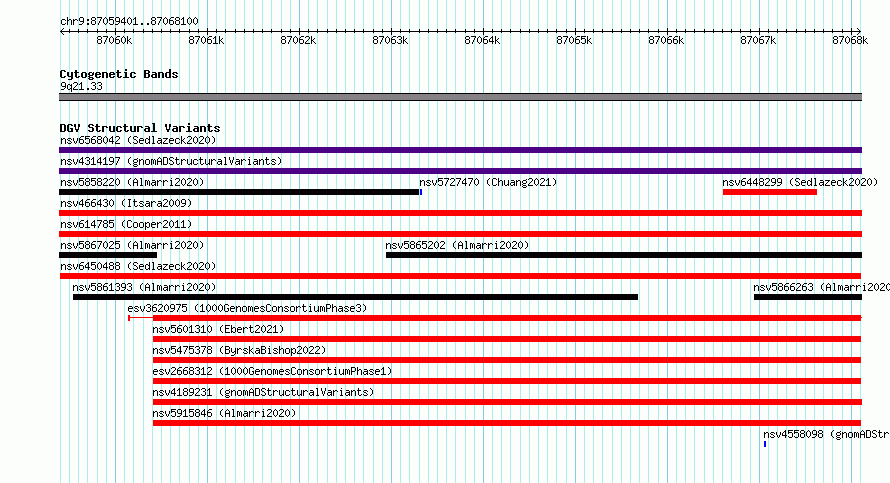Click the 87060k ruler tick label
Screen dimensions: 890x483
114,40
